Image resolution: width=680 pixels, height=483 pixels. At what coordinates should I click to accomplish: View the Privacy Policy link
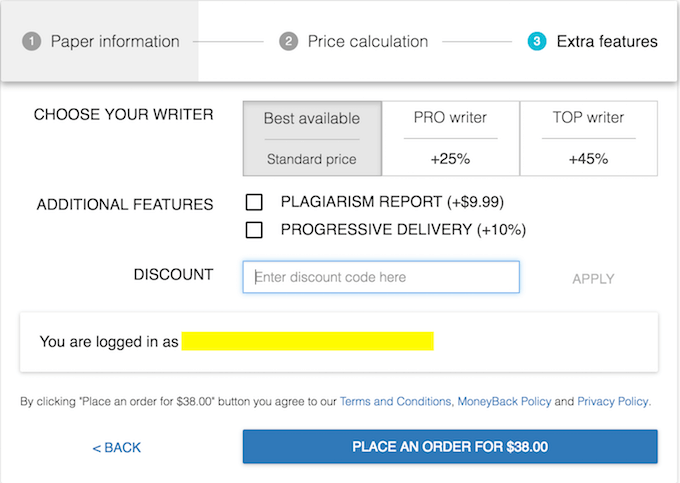tap(613, 402)
